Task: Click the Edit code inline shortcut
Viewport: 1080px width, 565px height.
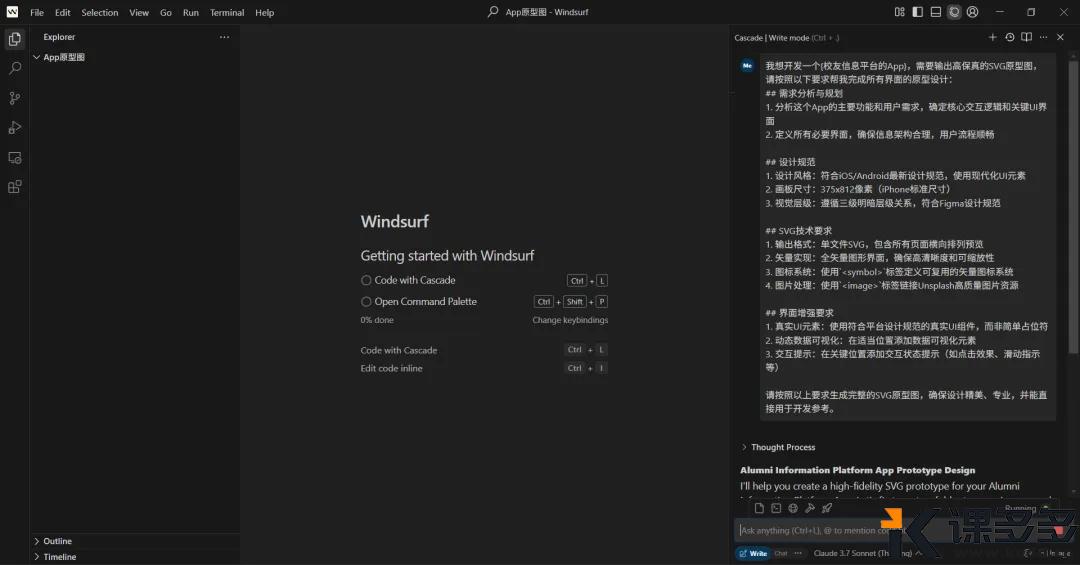Action: coord(391,368)
